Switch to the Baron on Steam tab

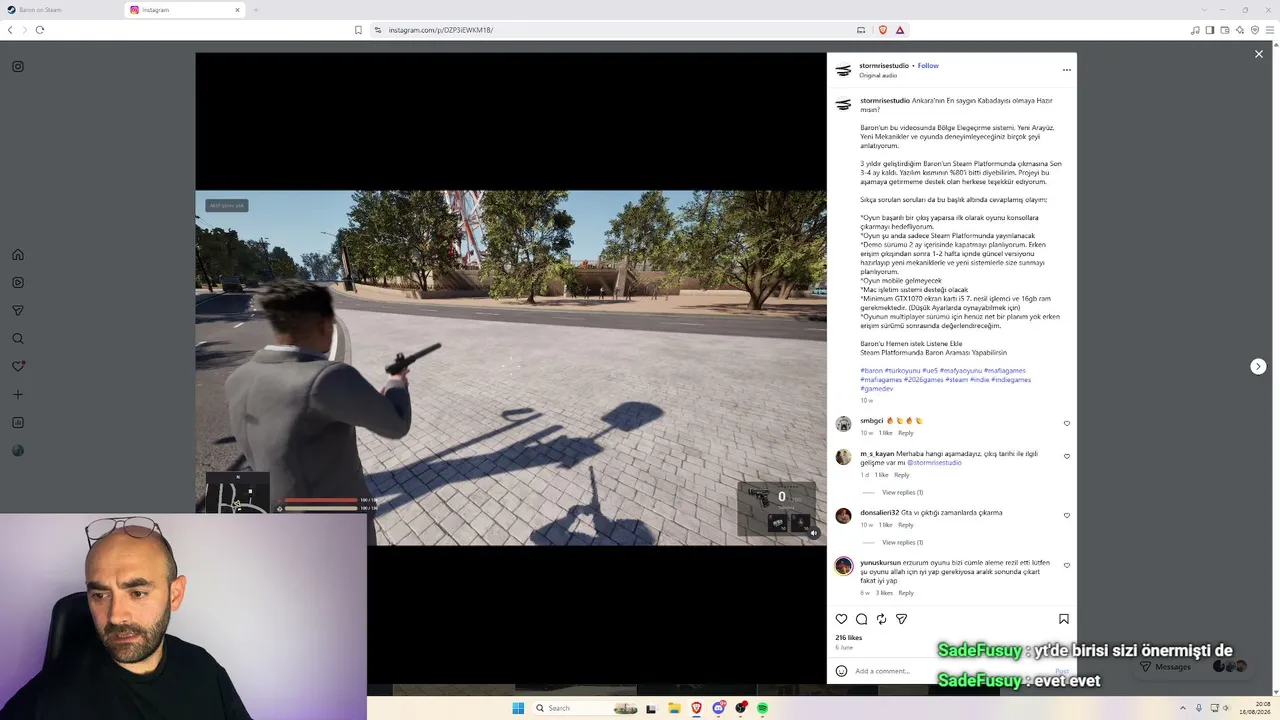pos(60,10)
